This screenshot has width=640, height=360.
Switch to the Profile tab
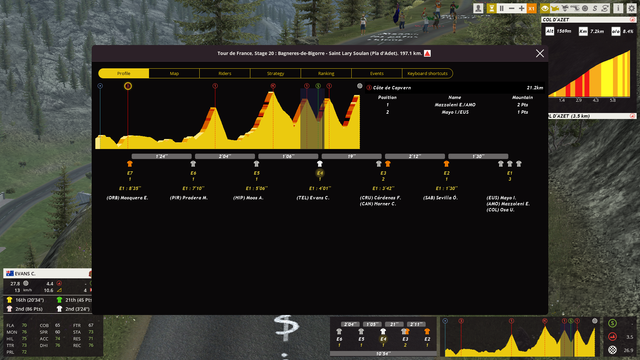[124, 73]
